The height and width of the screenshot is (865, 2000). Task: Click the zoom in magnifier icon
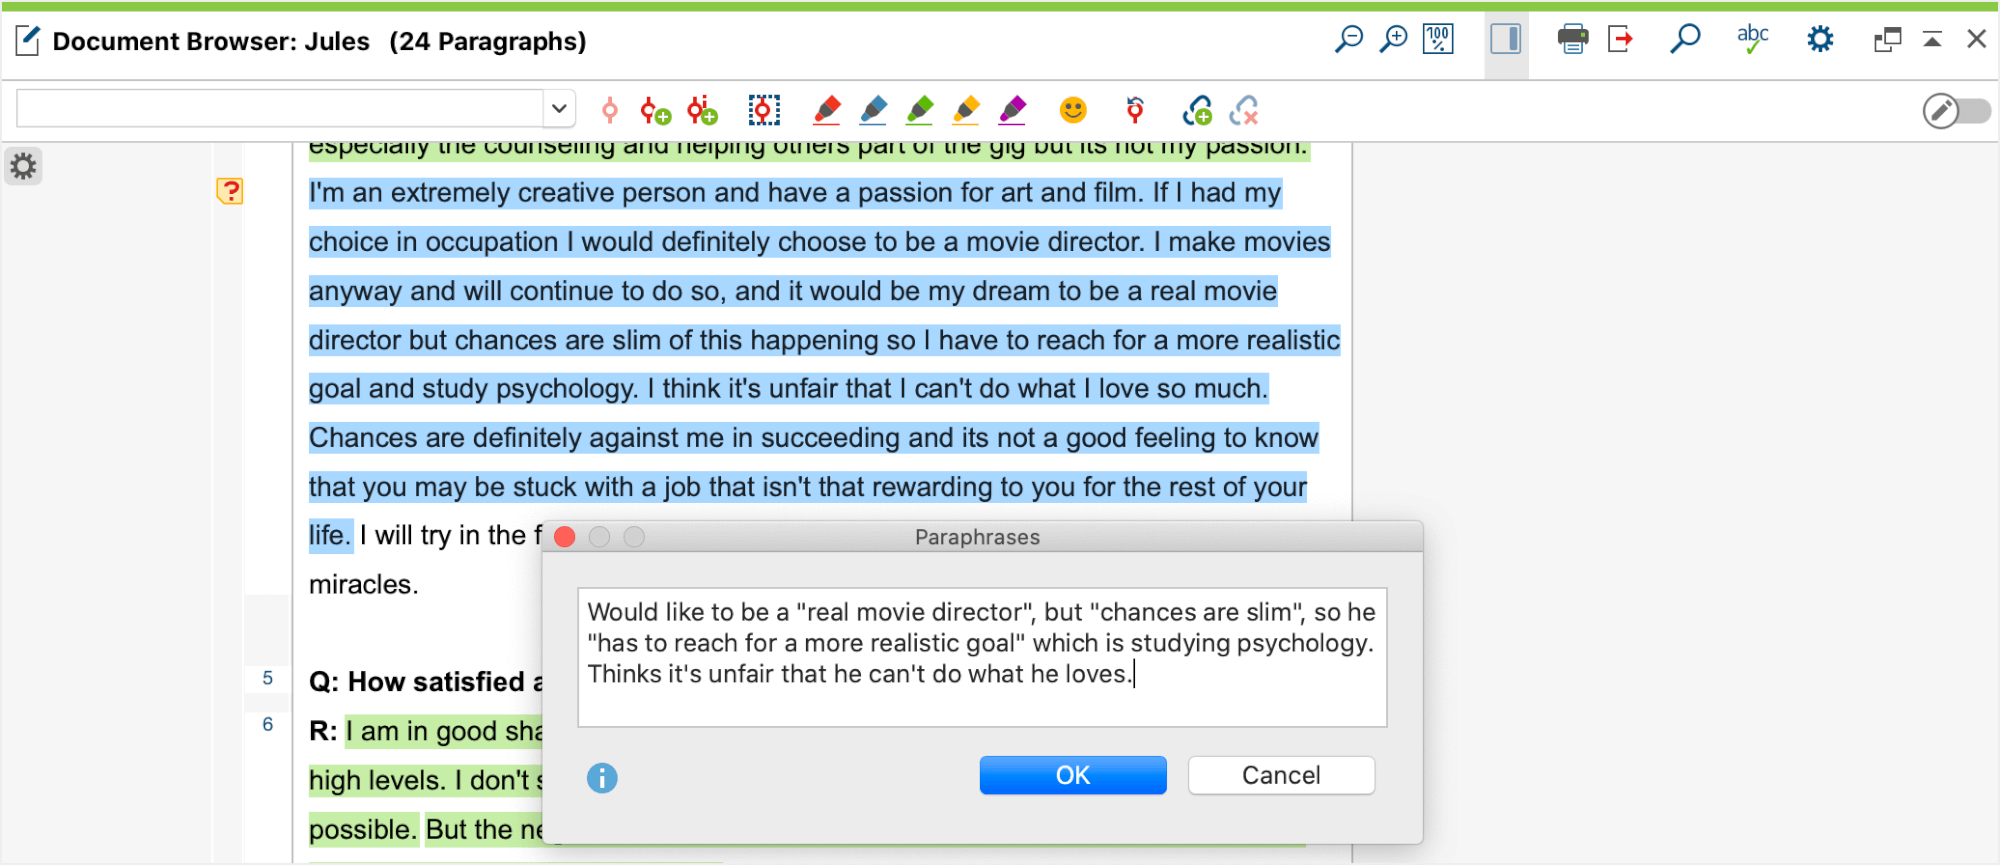click(1393, 40)
